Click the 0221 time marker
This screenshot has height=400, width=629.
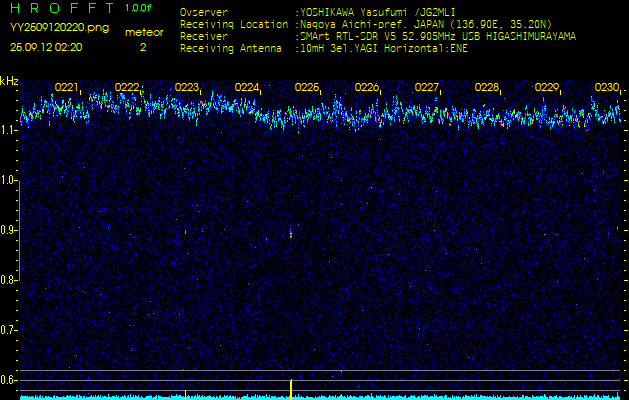(x=67, y=88)
